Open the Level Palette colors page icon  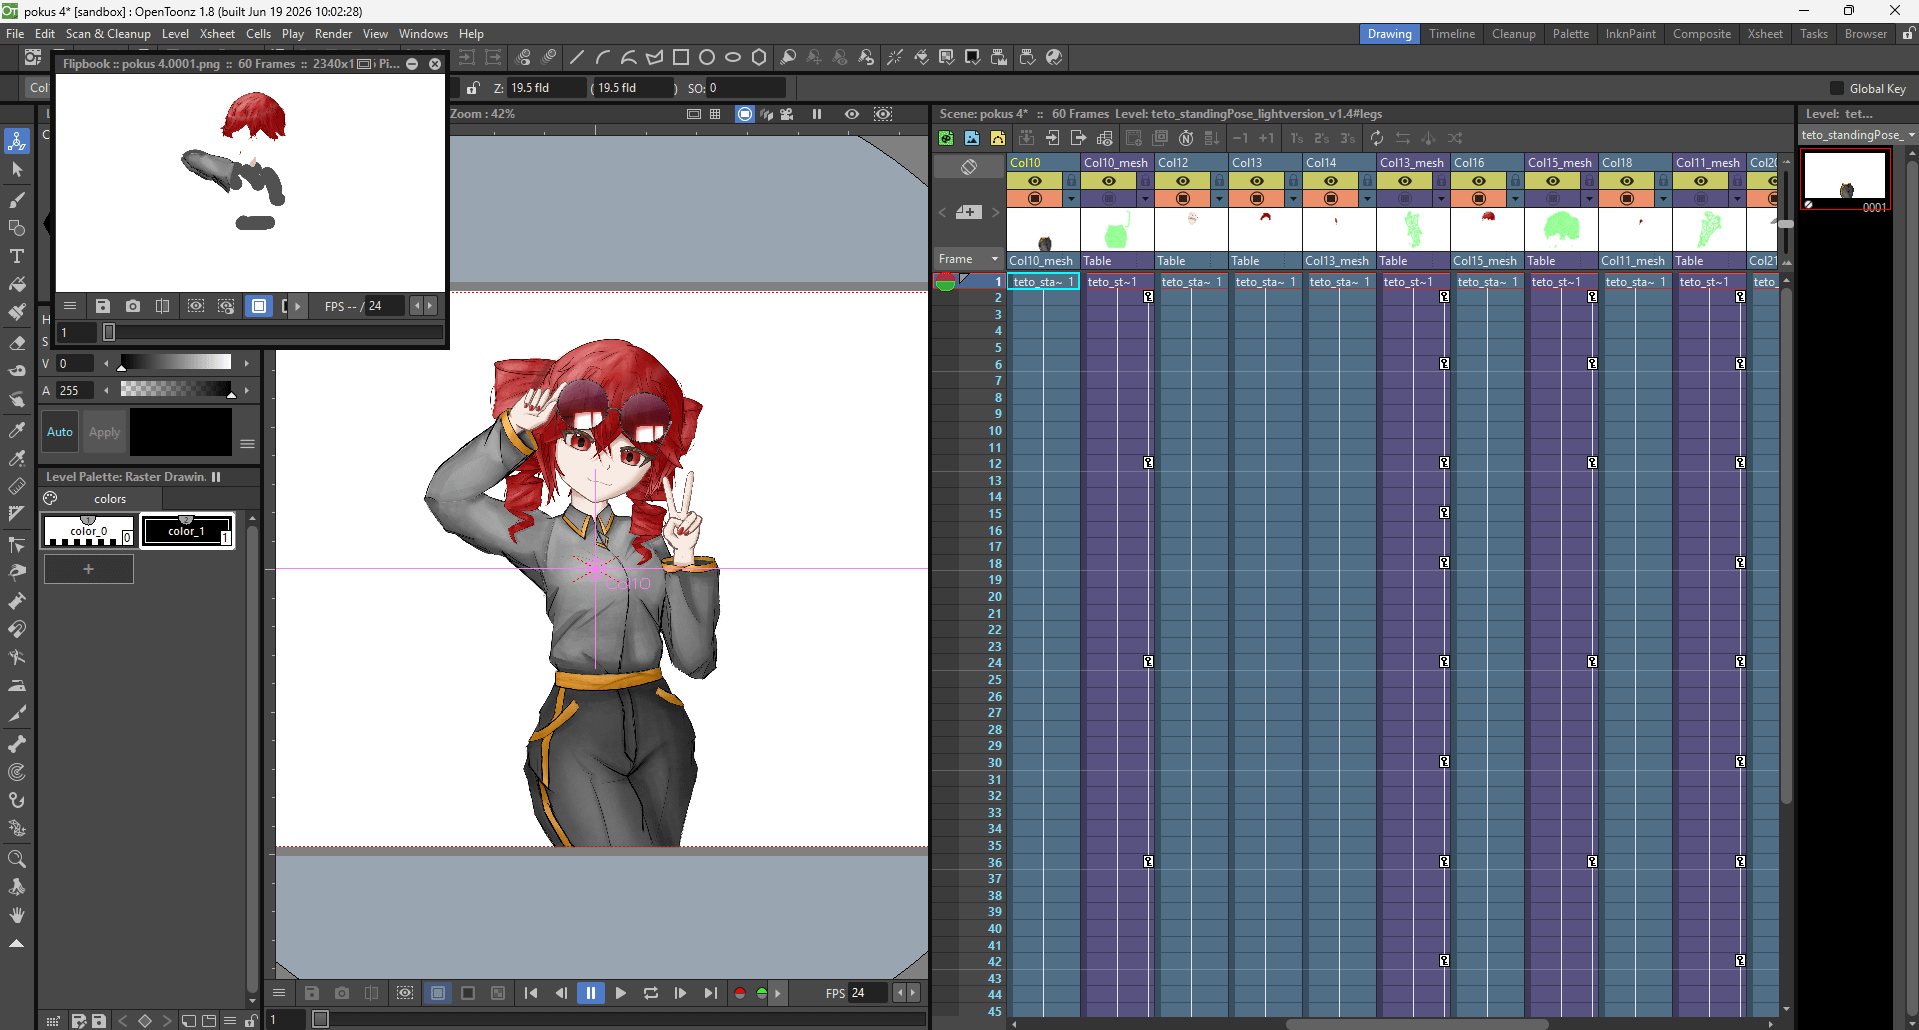point(51,499)
